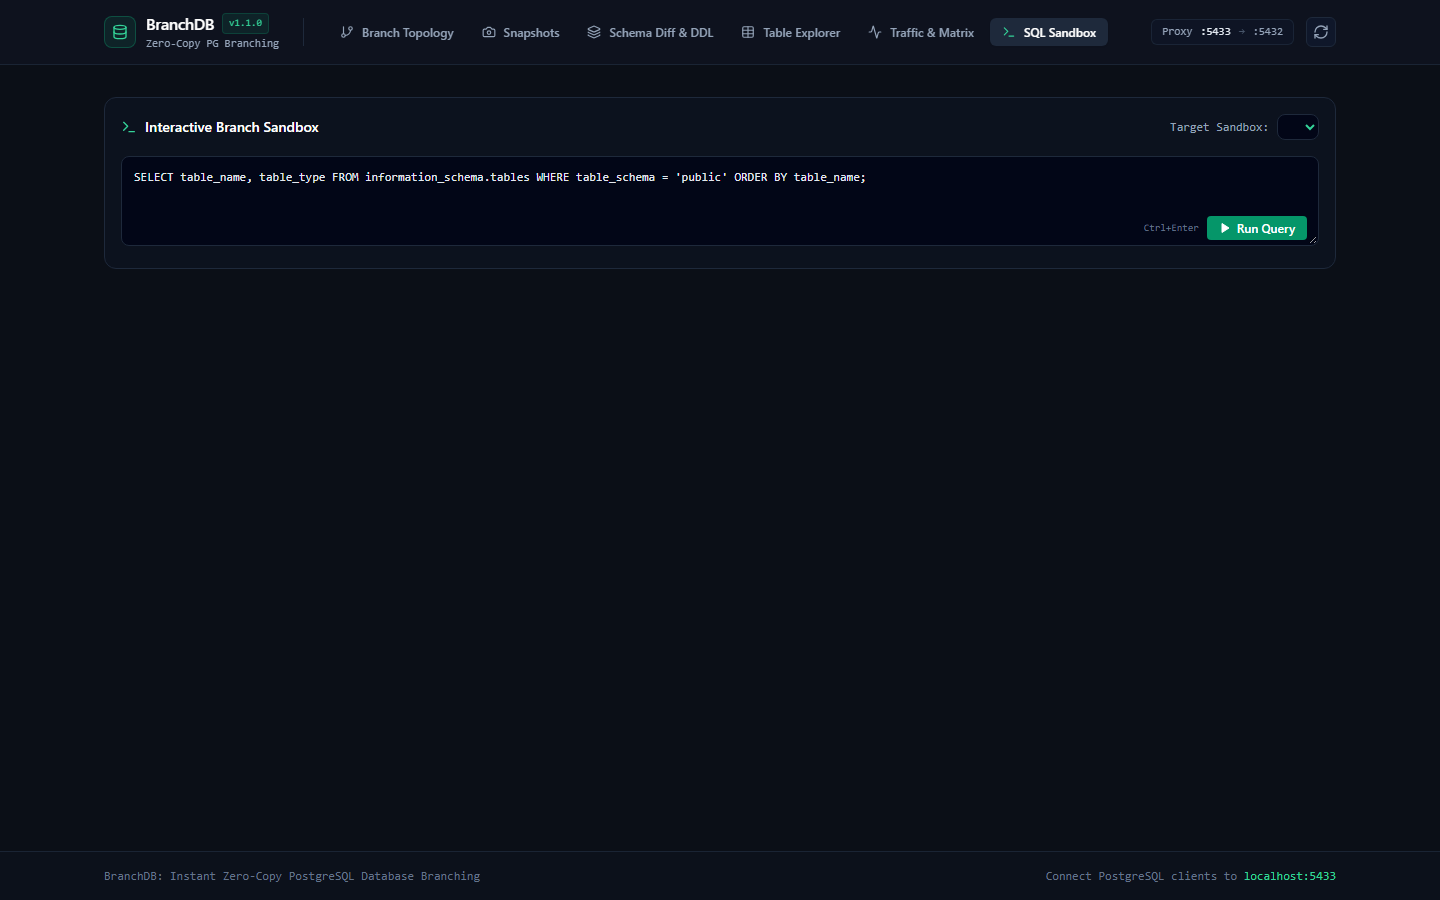Click the Zero-Copy PG Branching subtitle
1440x900 pixels.
(213, 44)
